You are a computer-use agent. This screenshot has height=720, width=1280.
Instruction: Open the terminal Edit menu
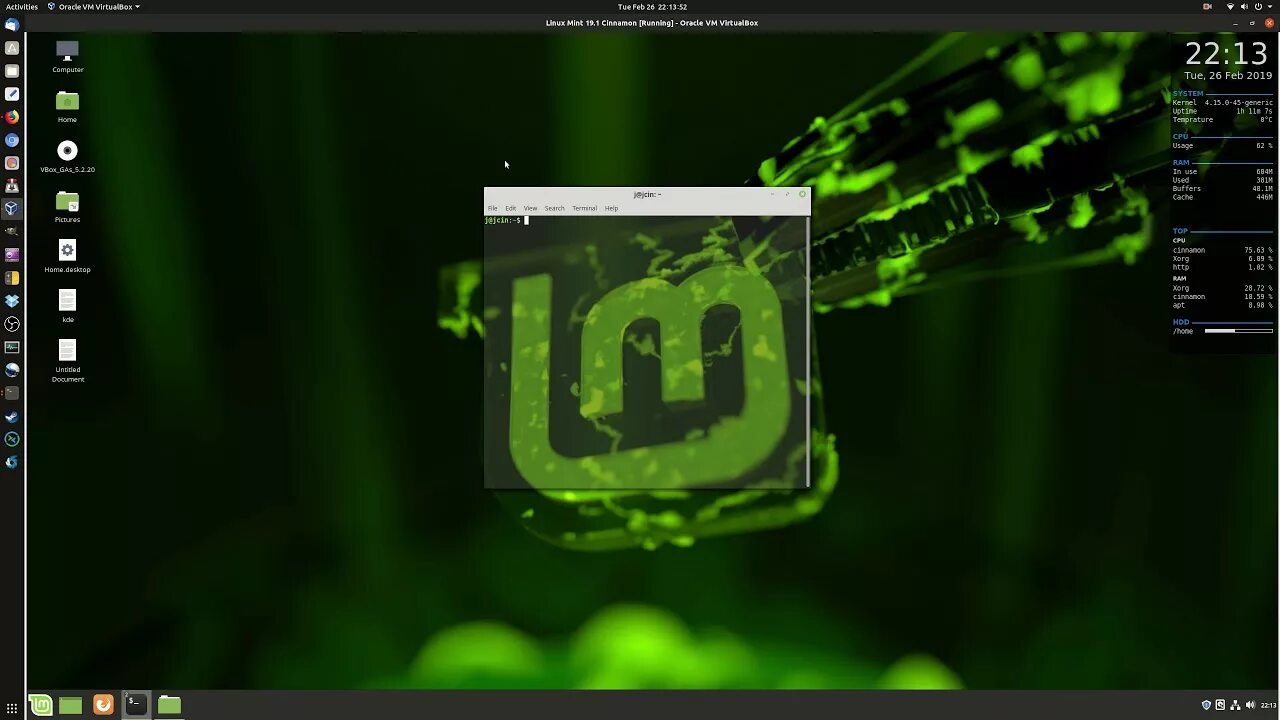[x=510, y=208]
